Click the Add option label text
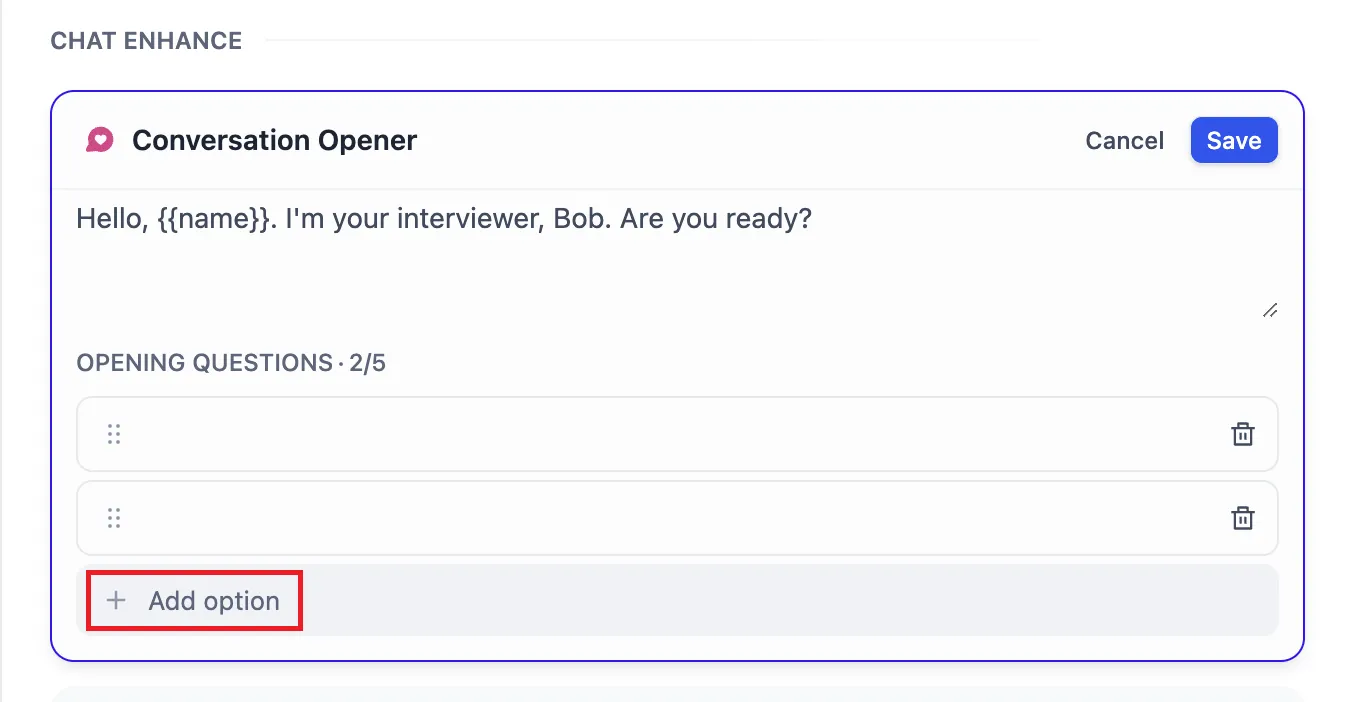This screenshot has height=702, width=1350. (x=214, y=601)
